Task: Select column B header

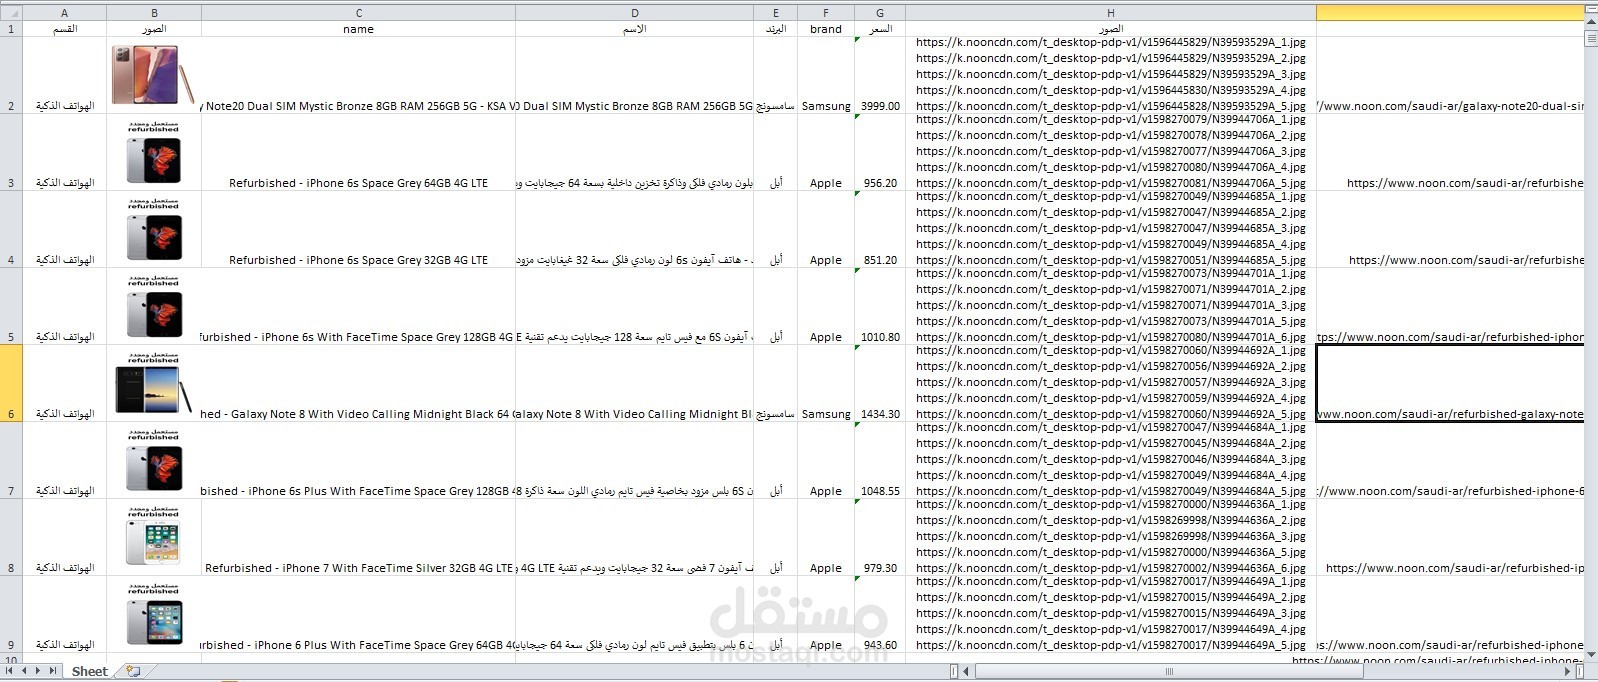Action: 154,13
